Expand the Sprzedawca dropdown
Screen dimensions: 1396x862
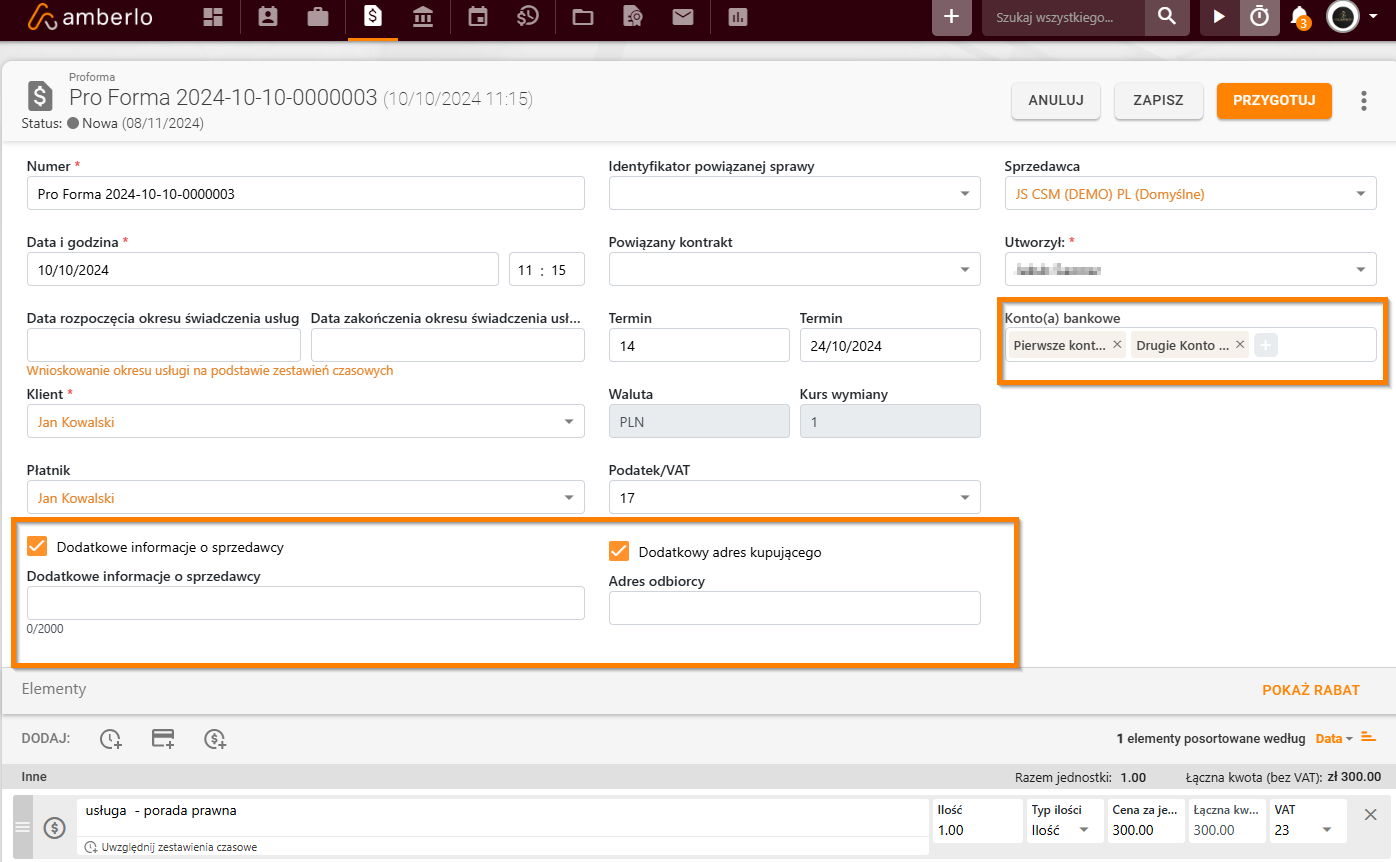[1360, 194]
